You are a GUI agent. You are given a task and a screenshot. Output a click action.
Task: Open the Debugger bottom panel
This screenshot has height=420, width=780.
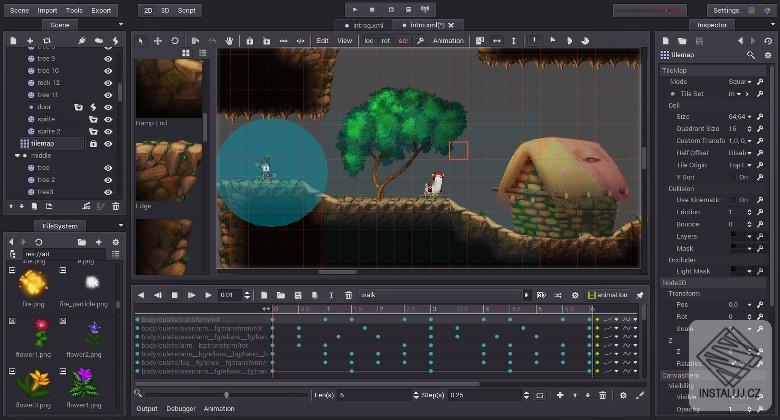click(x=181, y=409)
